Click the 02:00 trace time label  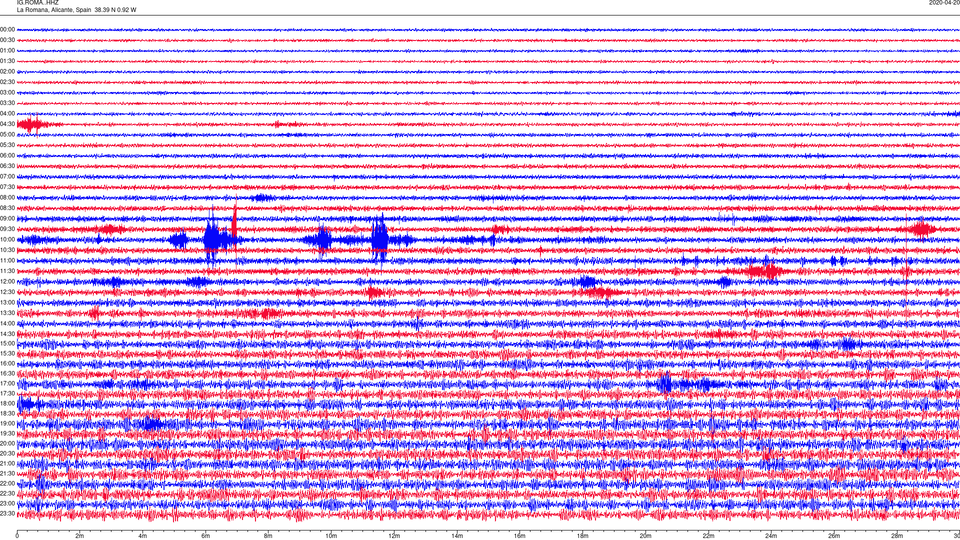coord(7,72)
